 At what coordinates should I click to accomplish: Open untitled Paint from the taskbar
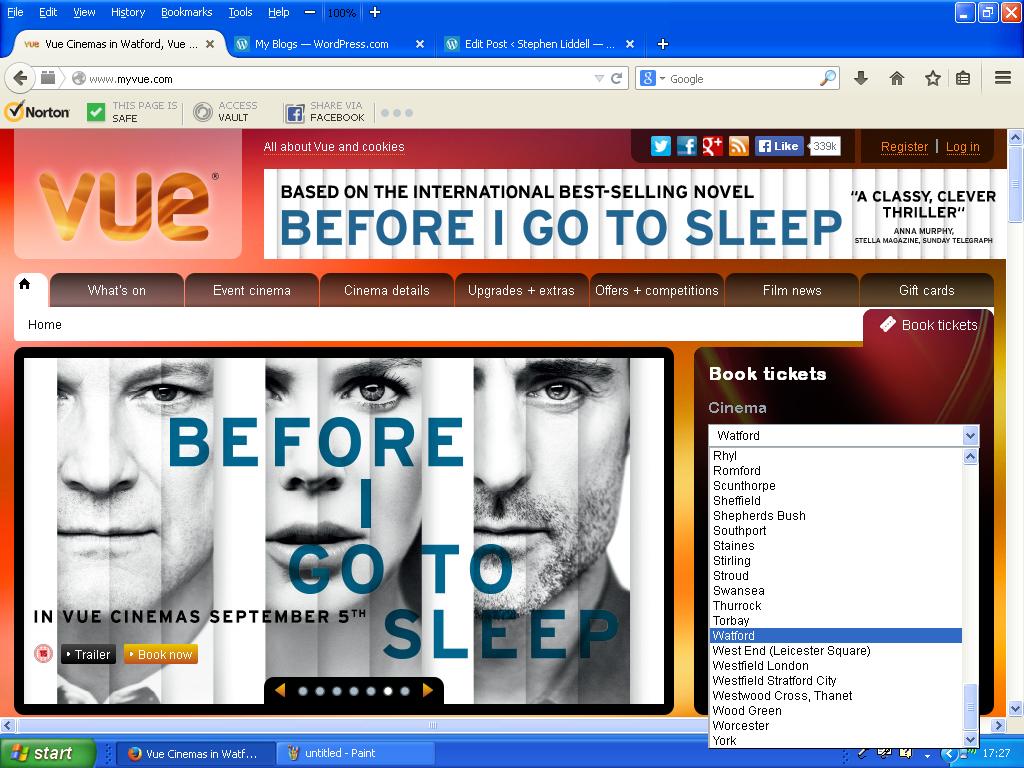[340, 753]
